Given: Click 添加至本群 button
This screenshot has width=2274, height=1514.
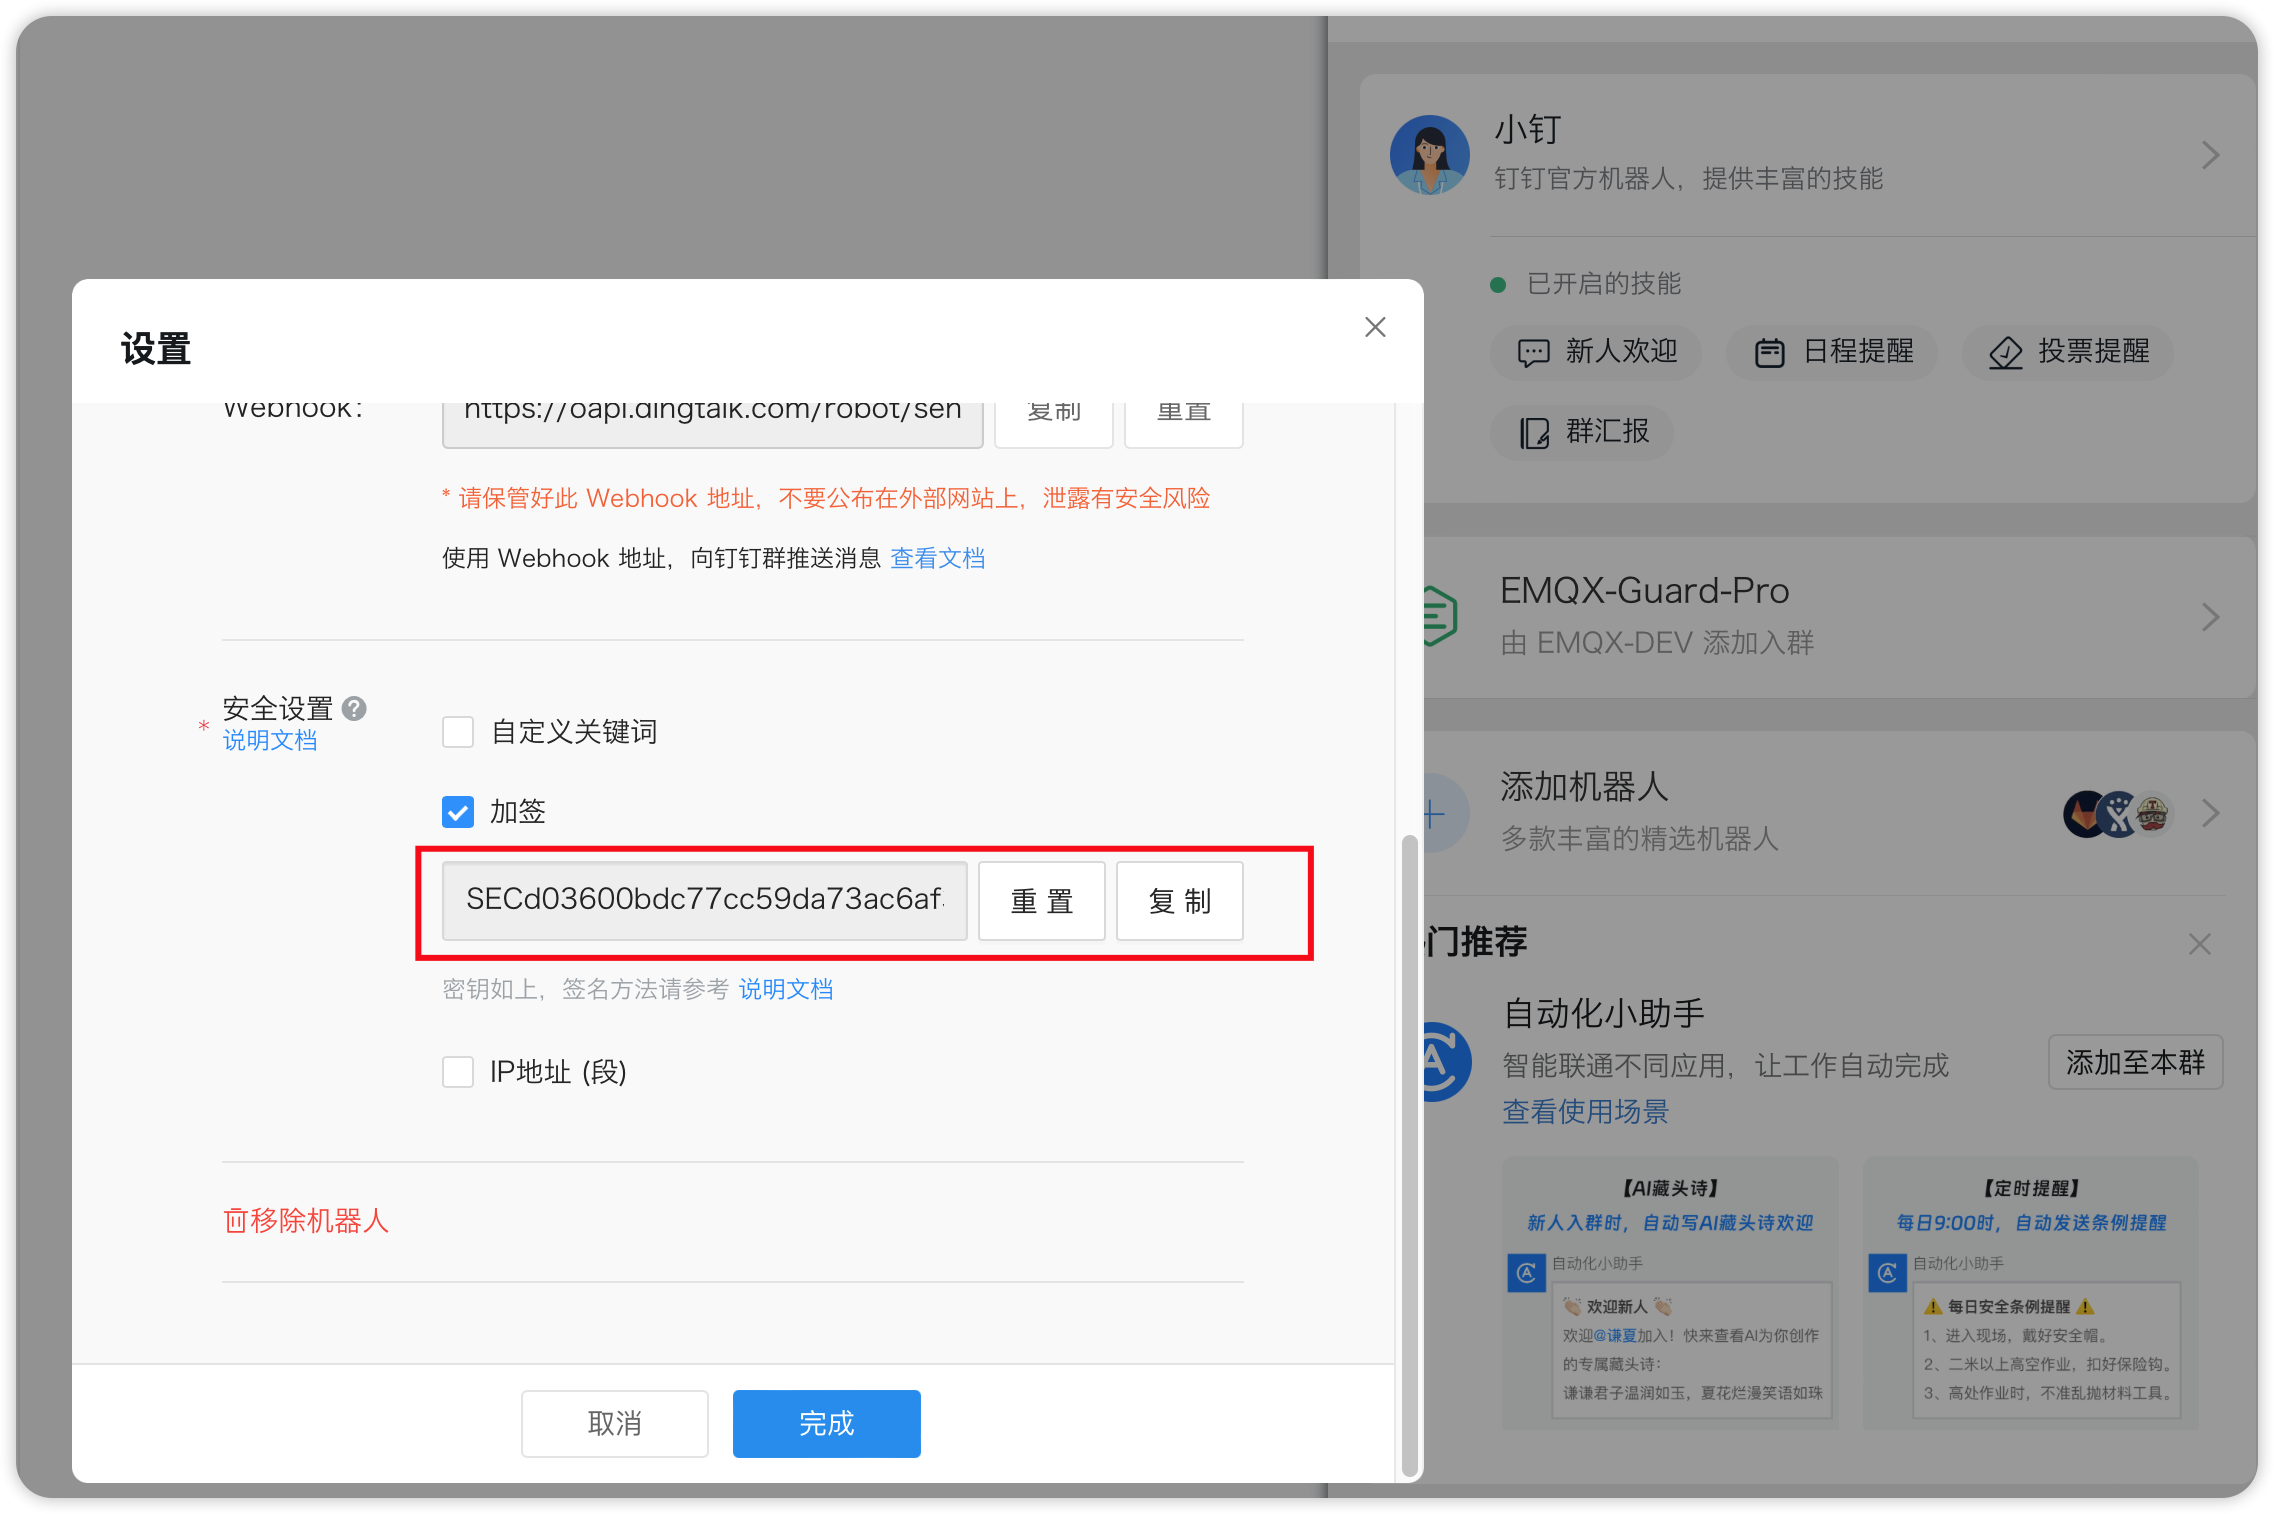Looking at the screenshot, I should tap(2135, 1062).
